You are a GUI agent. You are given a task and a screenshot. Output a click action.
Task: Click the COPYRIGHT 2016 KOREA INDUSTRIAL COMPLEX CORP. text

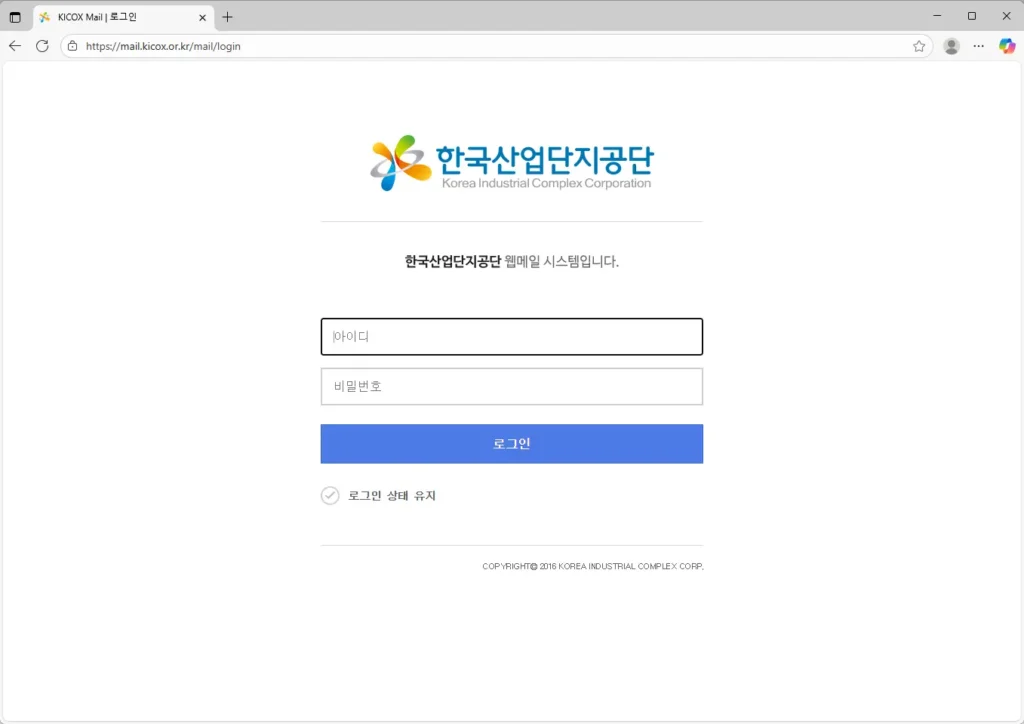[x=593, y=566]
